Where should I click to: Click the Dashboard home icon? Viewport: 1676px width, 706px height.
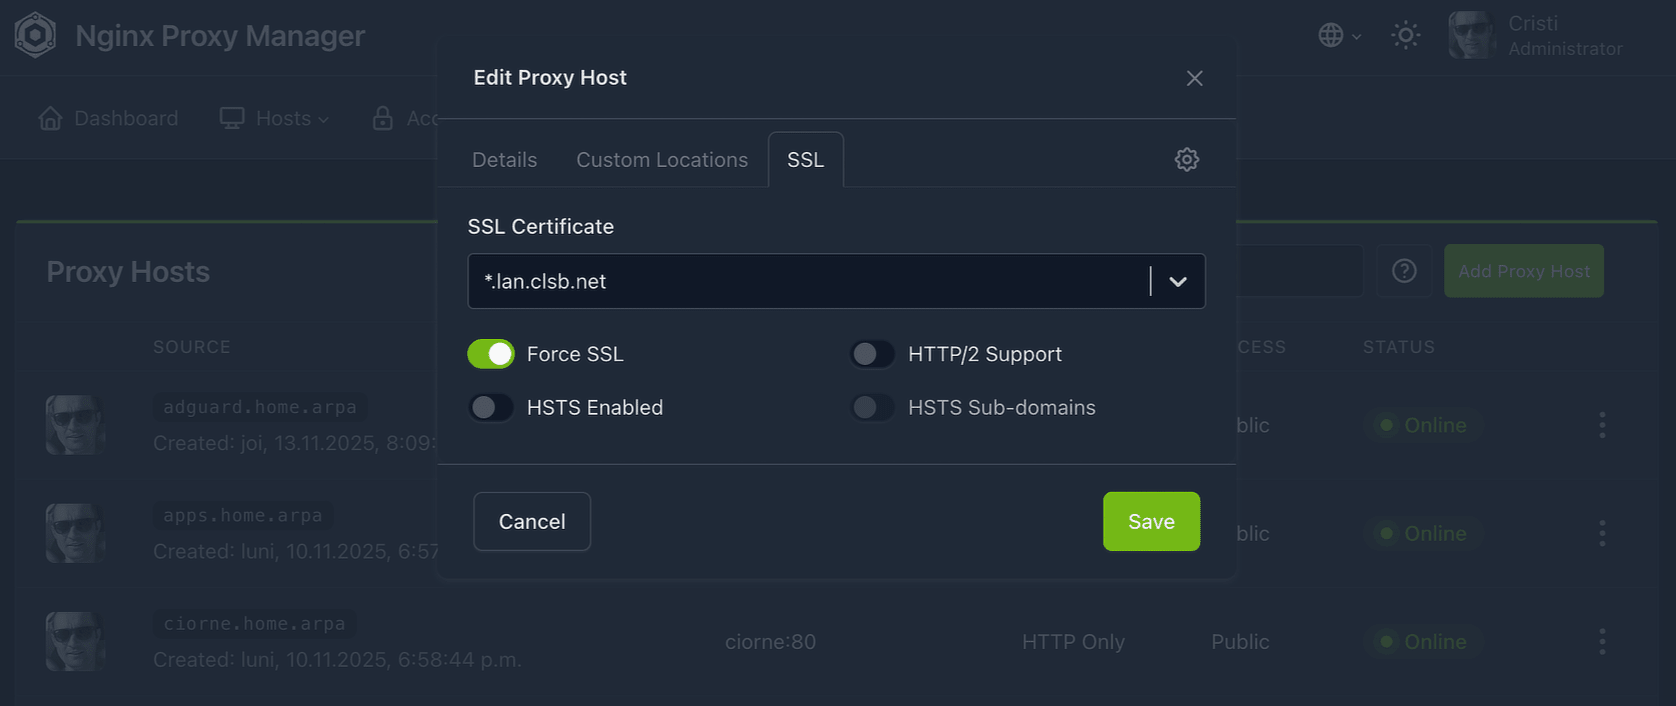click(x=50, y=119)
